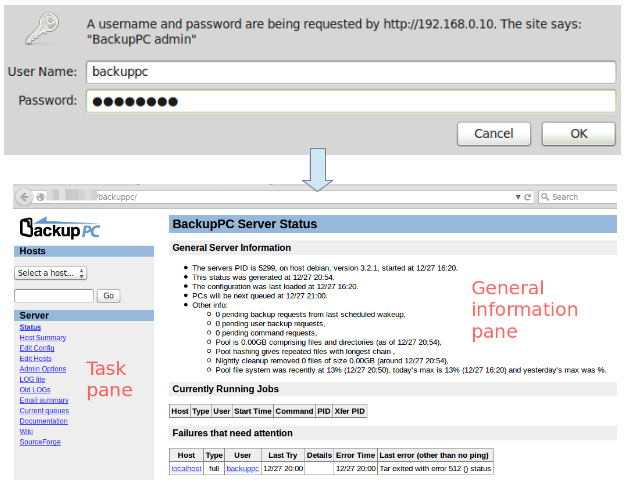
Task: Open the Status link
Action: coord(30,327)
